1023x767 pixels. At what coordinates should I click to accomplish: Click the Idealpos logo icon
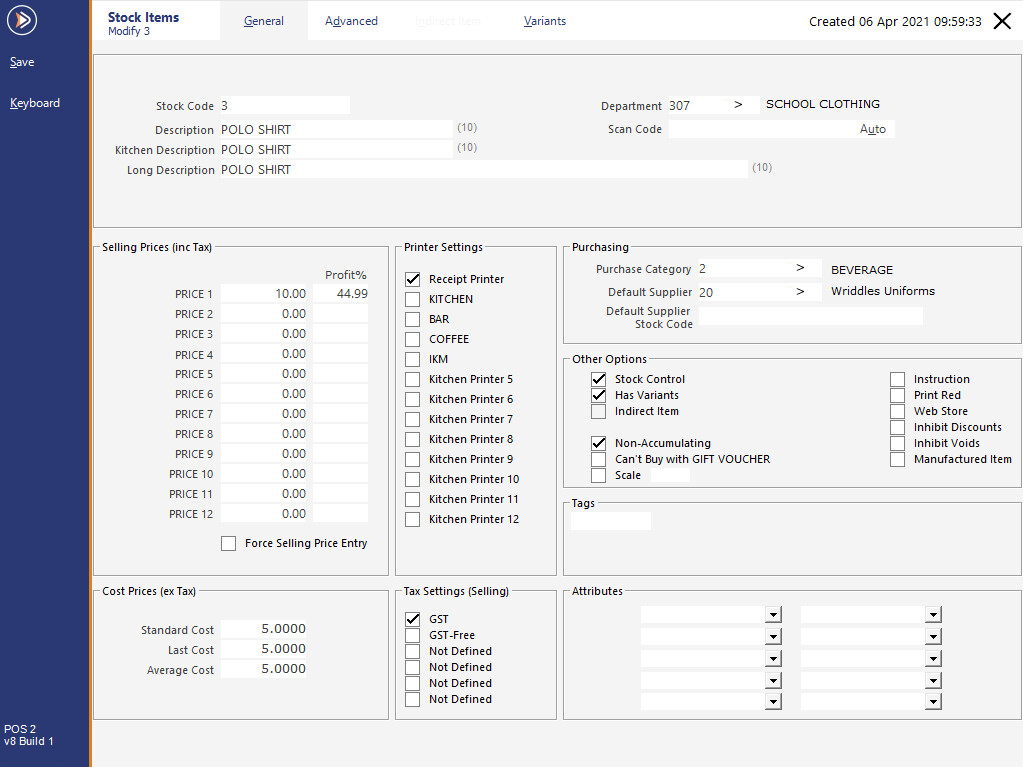coord(22,20)
